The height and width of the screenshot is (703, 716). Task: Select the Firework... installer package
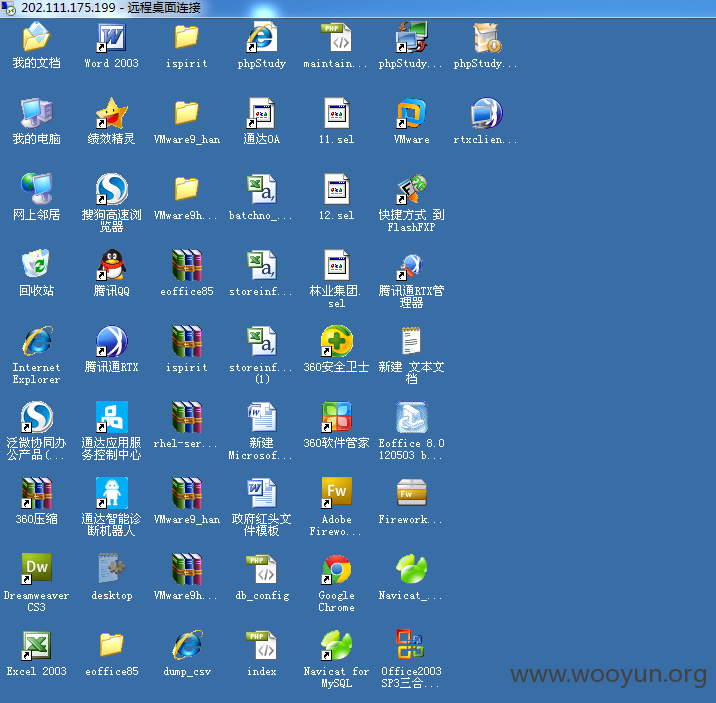pyautogui.click(x=411, y=492)
